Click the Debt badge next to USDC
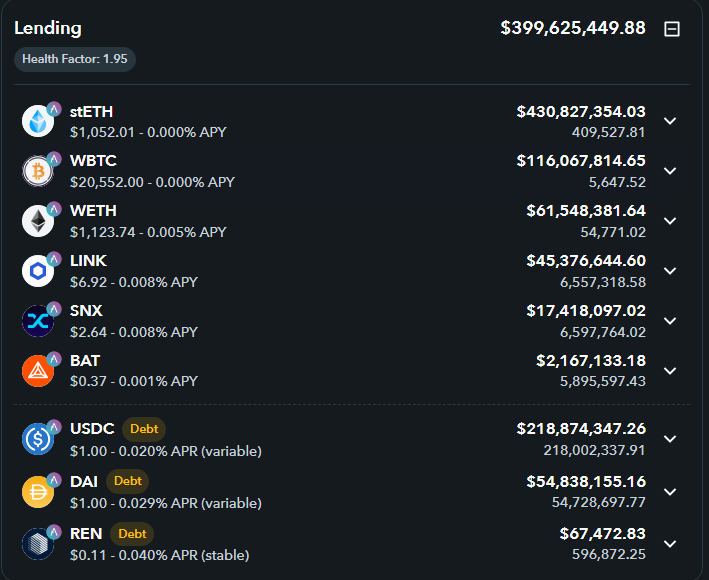Viewport: 709px width, 580px height. click(x=144, y=429)
